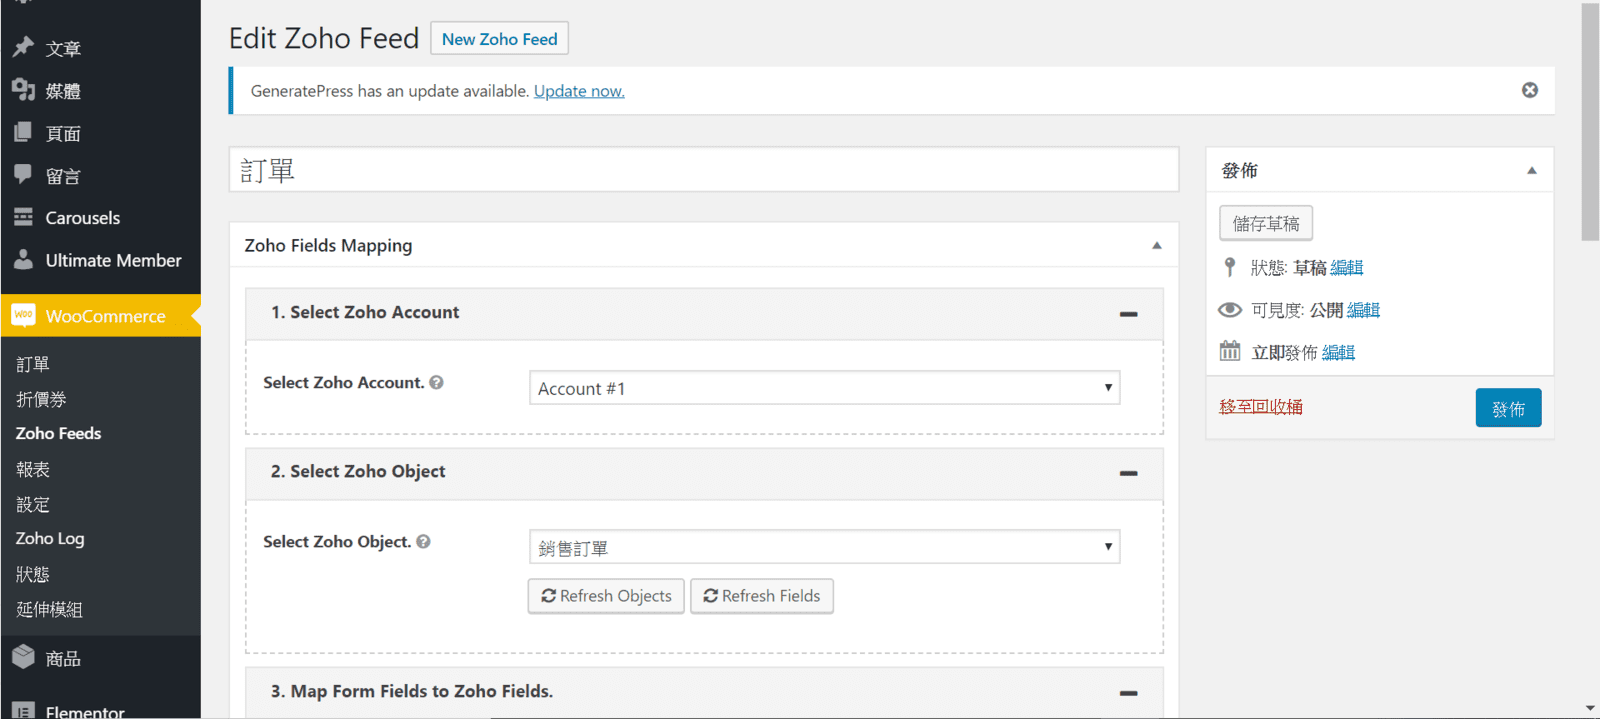The width and height of the screenshot is (1600, 719).
Task: Go to Zoho Log submenu
Action: click(x=50, y=538)
